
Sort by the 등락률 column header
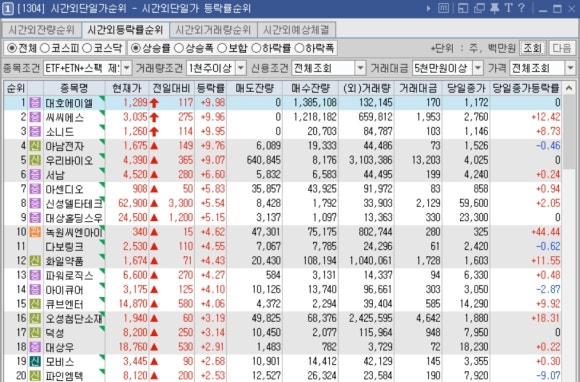click(211, 88)
